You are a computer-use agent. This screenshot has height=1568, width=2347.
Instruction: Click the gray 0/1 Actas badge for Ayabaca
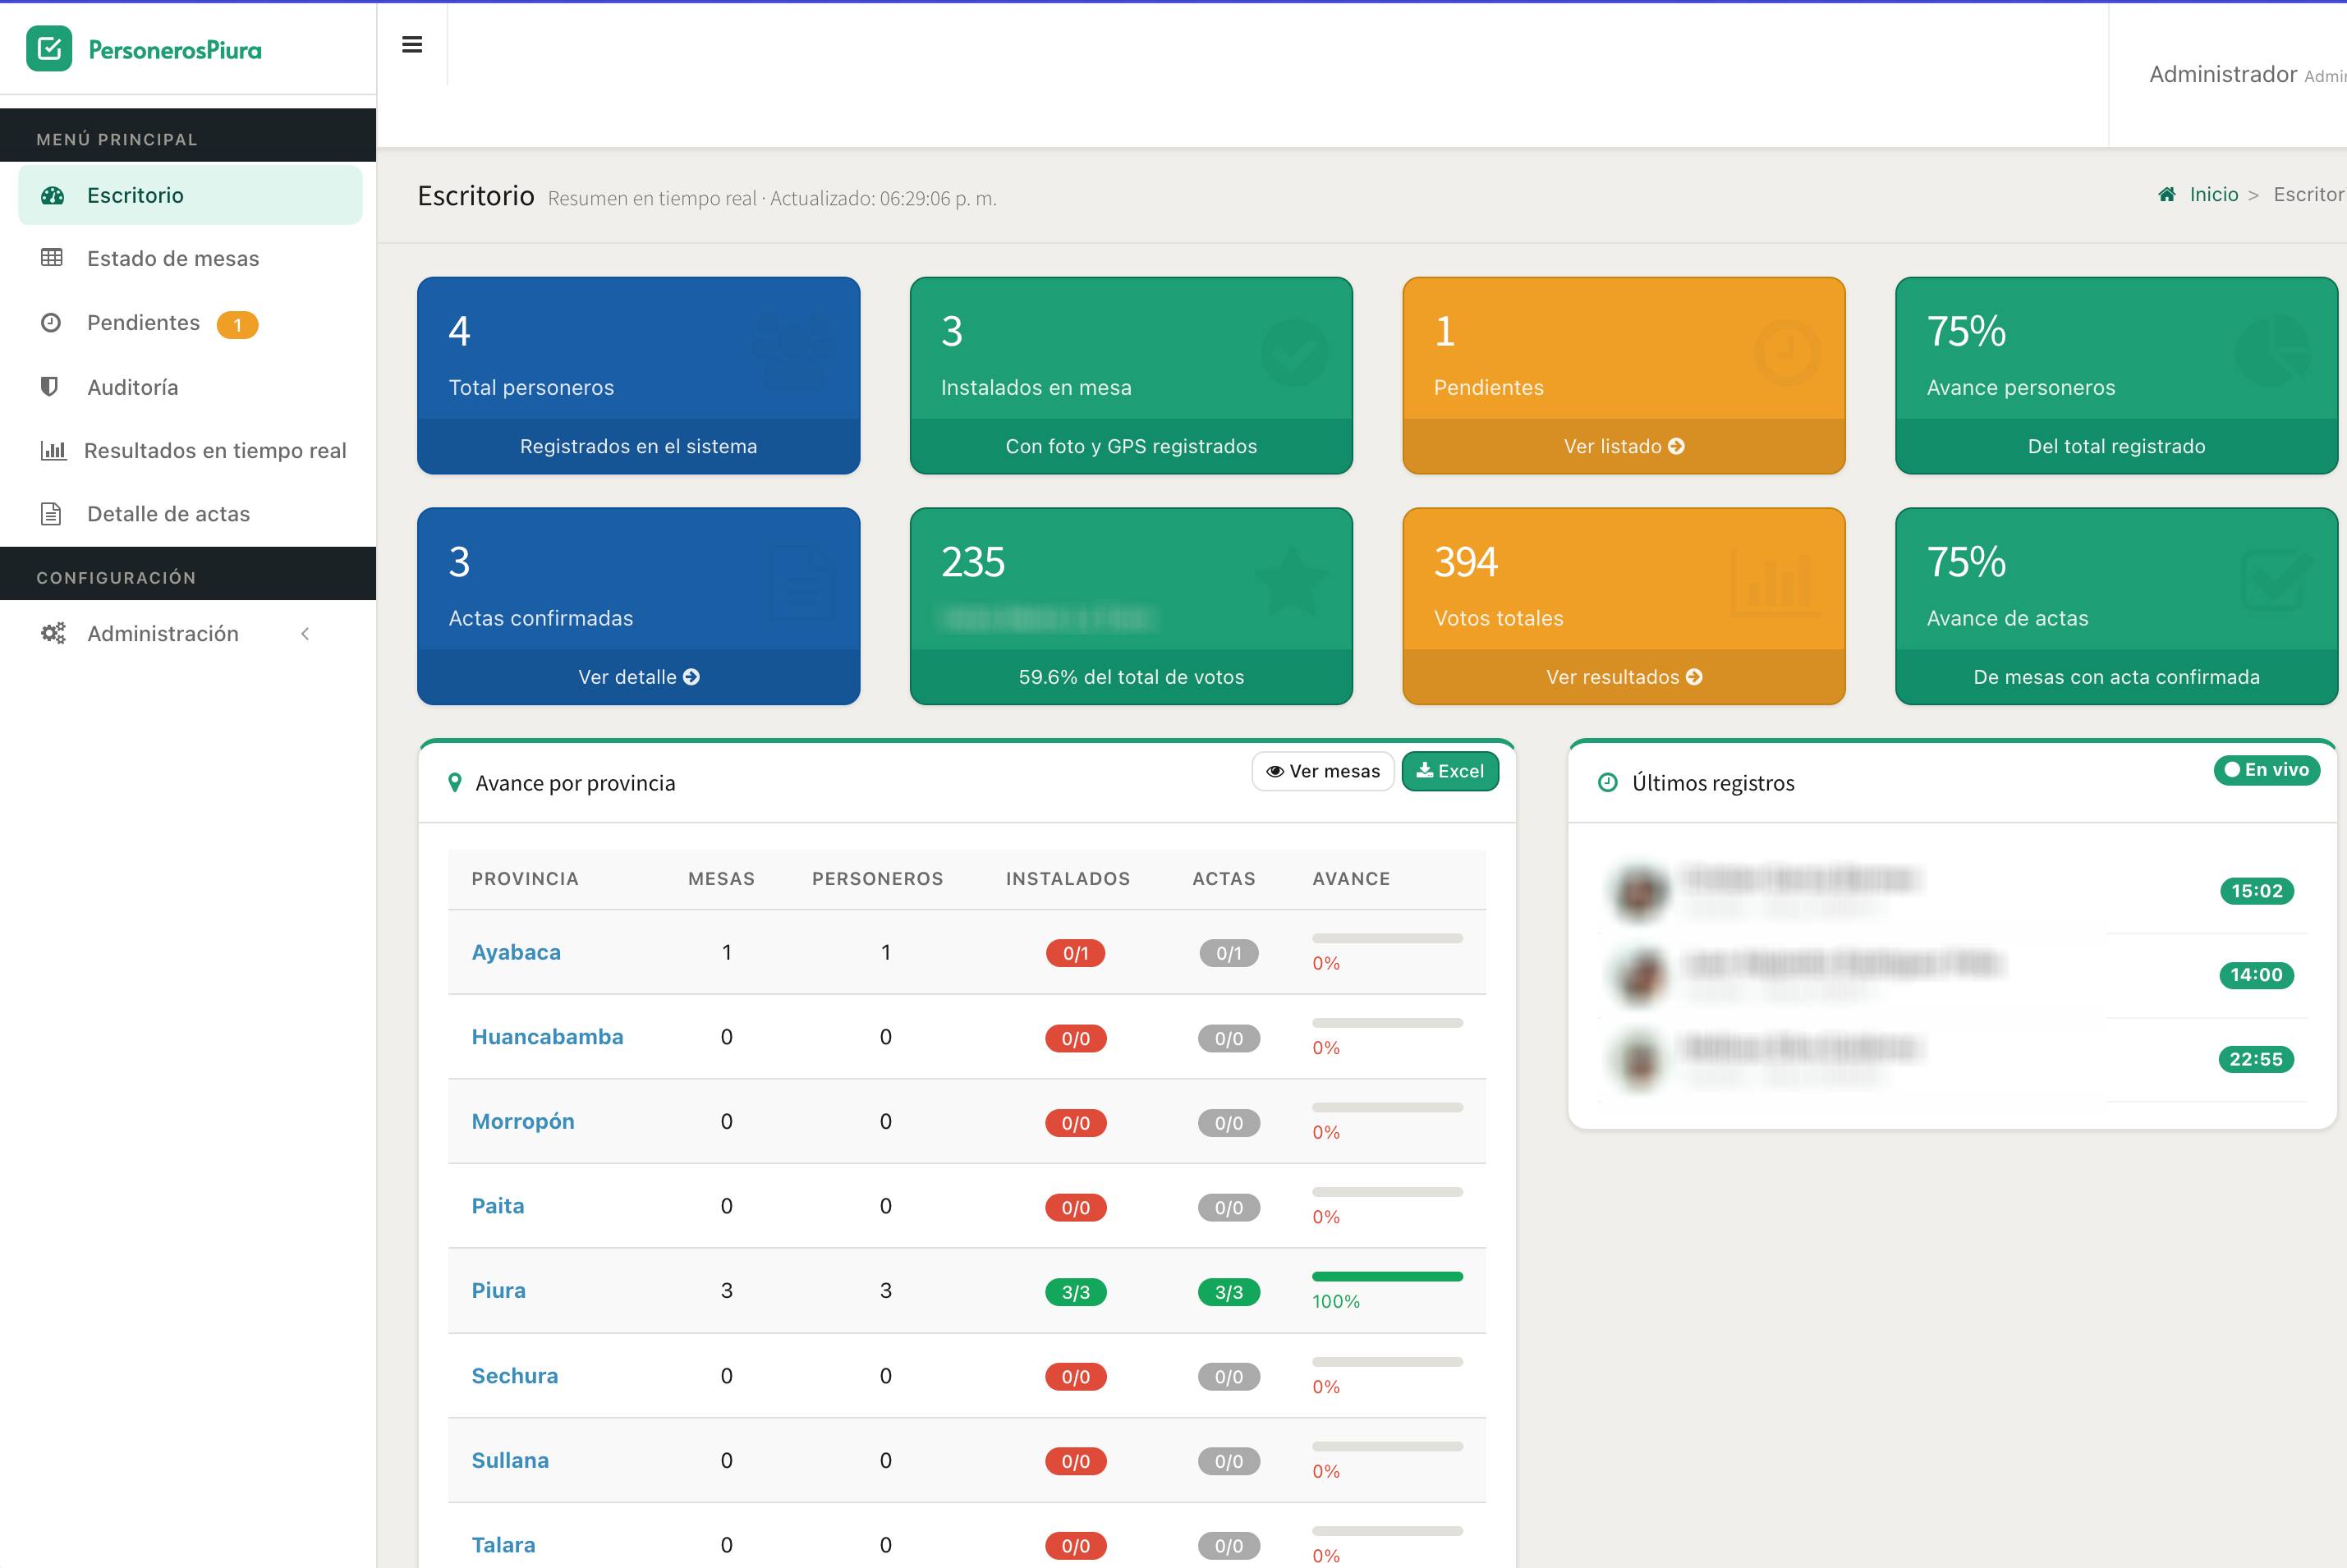click(1229, 953)
